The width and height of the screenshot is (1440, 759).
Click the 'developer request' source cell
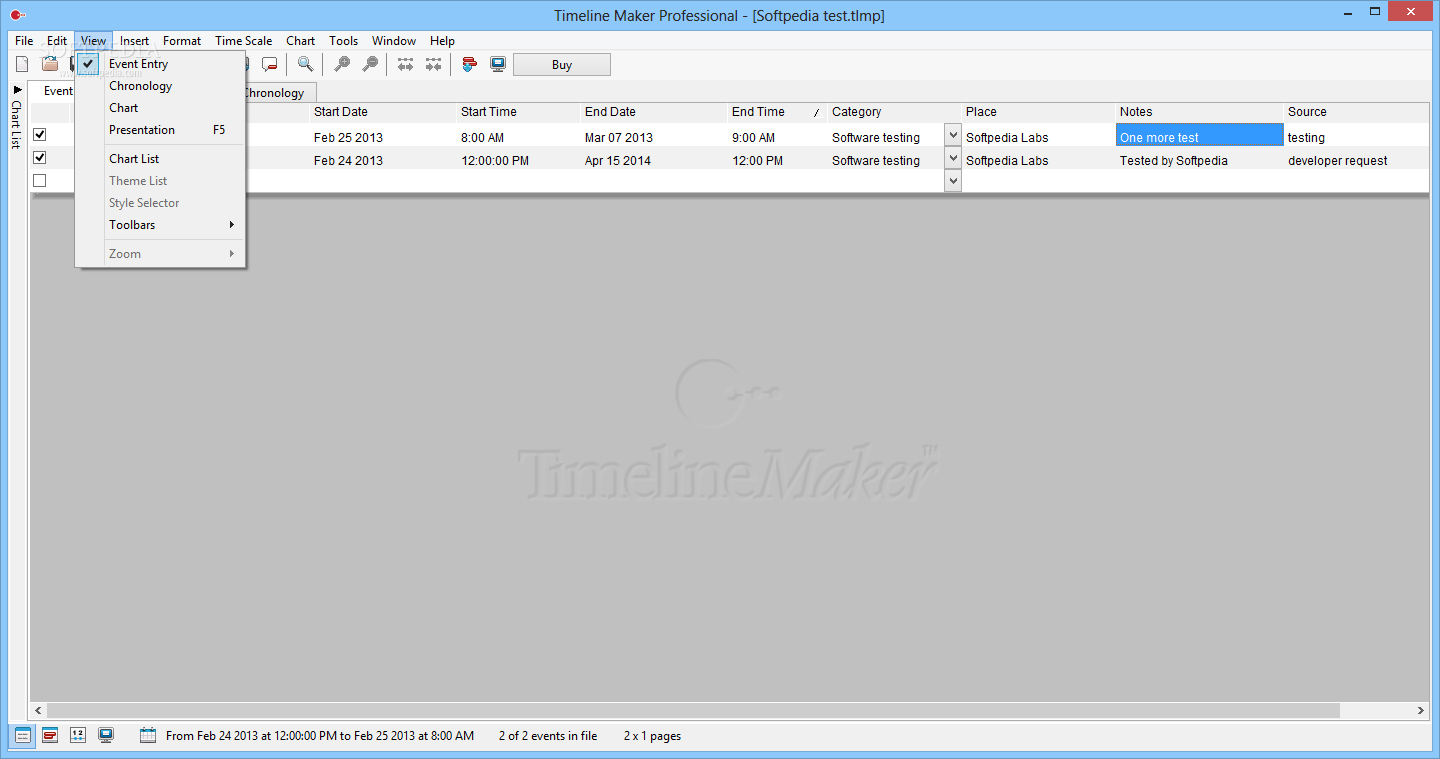1356,160
